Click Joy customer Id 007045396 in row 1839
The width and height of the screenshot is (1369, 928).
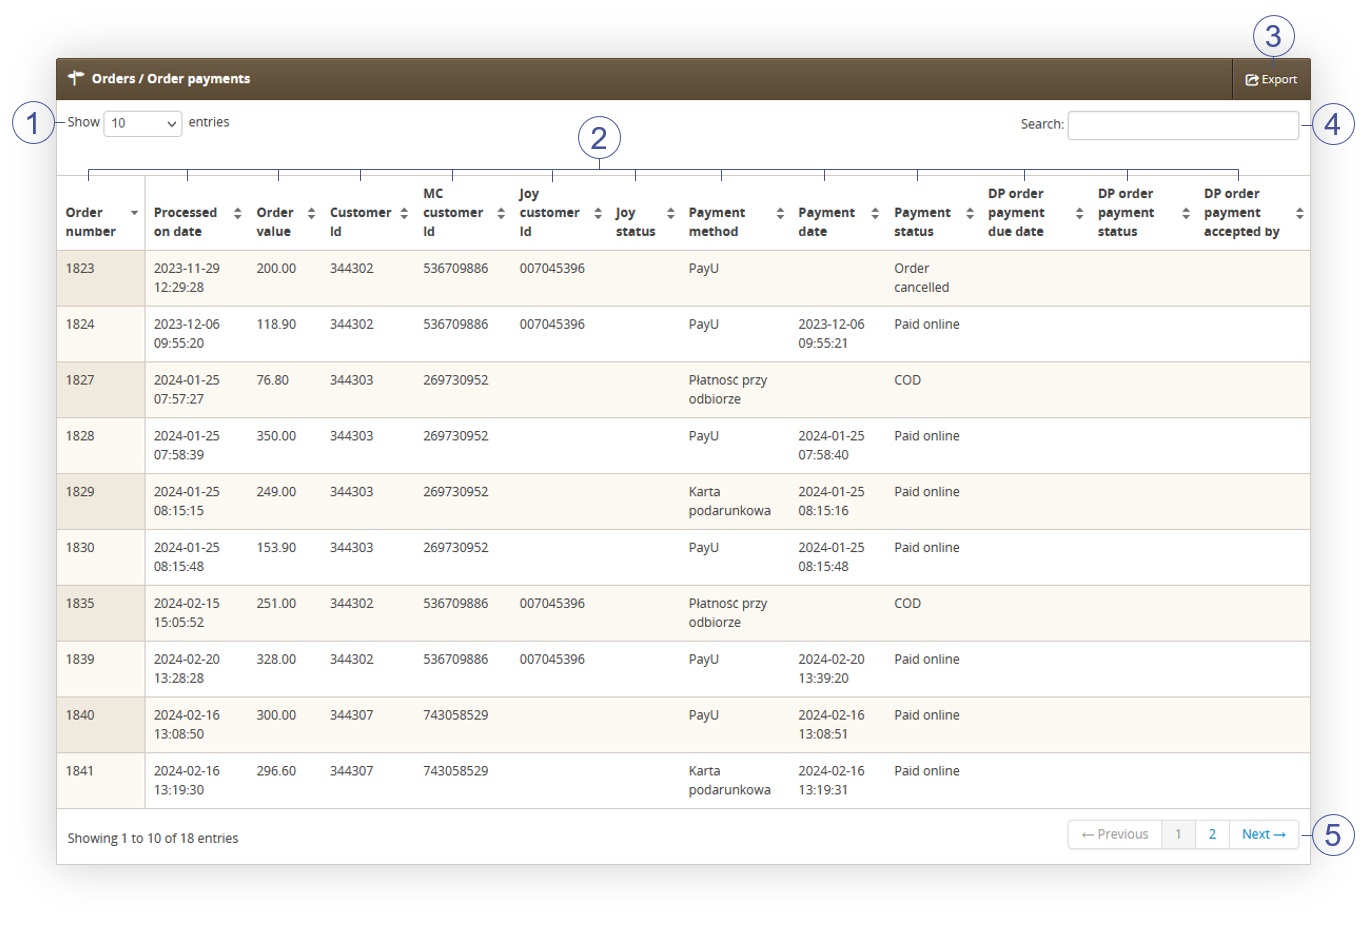tap(552, 660)
